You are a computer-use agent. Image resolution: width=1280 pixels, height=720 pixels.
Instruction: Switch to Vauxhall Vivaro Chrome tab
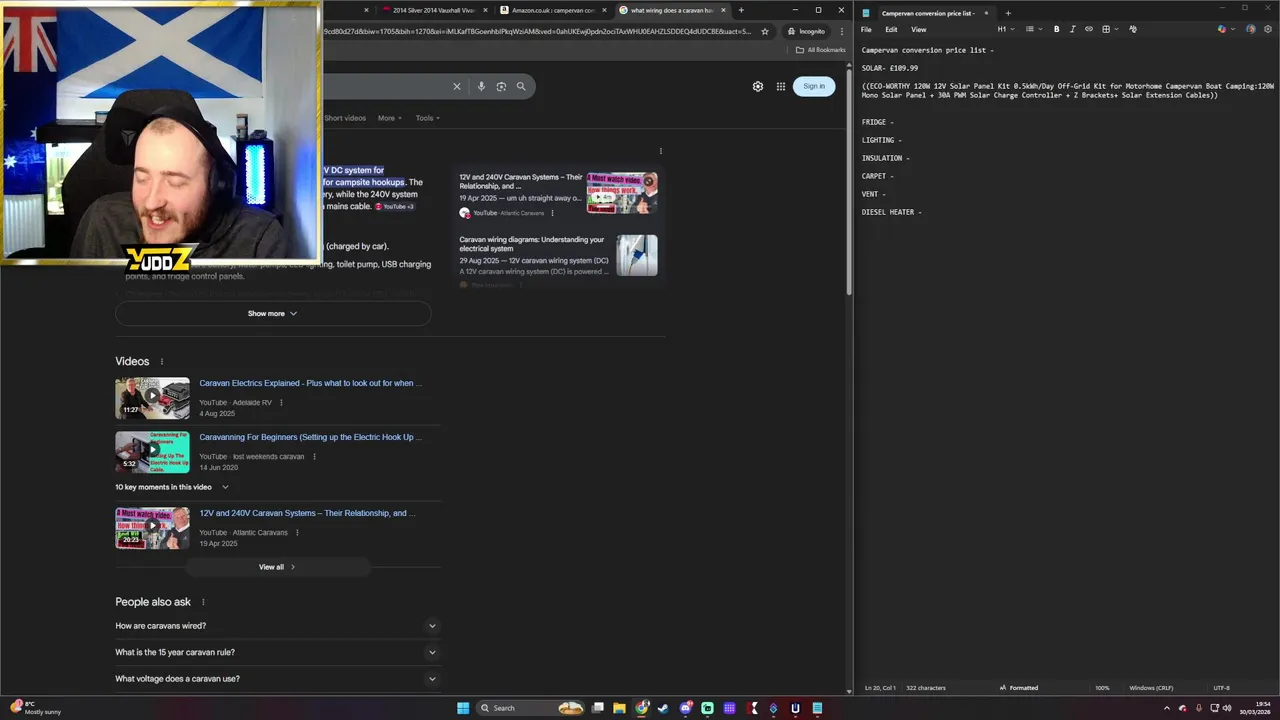[432, 10]
